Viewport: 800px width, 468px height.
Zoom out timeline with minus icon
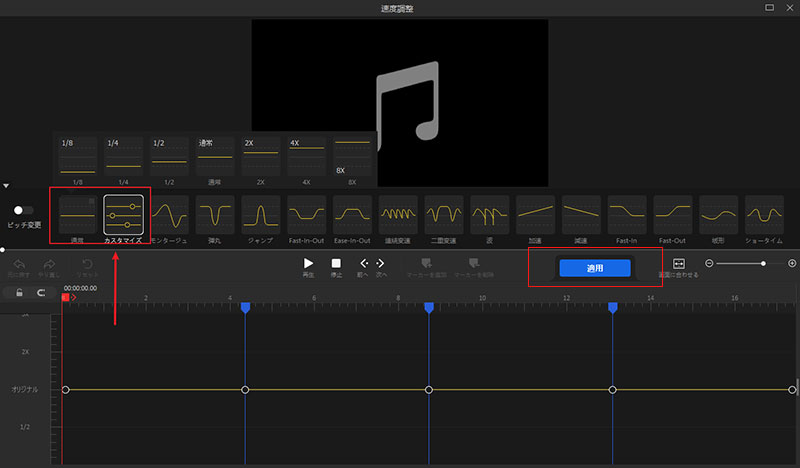click(709, 263)
